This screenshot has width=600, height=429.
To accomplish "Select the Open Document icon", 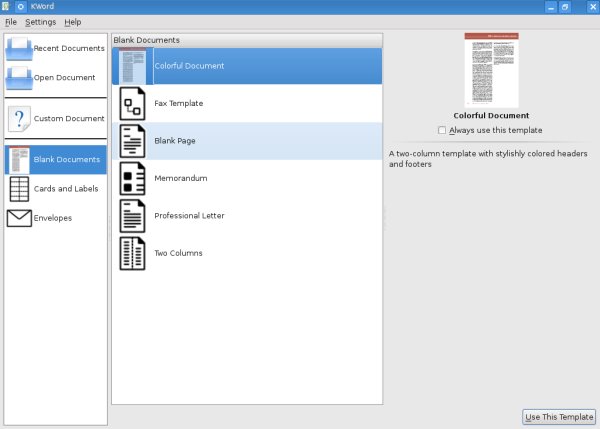I will click(19, 78).
